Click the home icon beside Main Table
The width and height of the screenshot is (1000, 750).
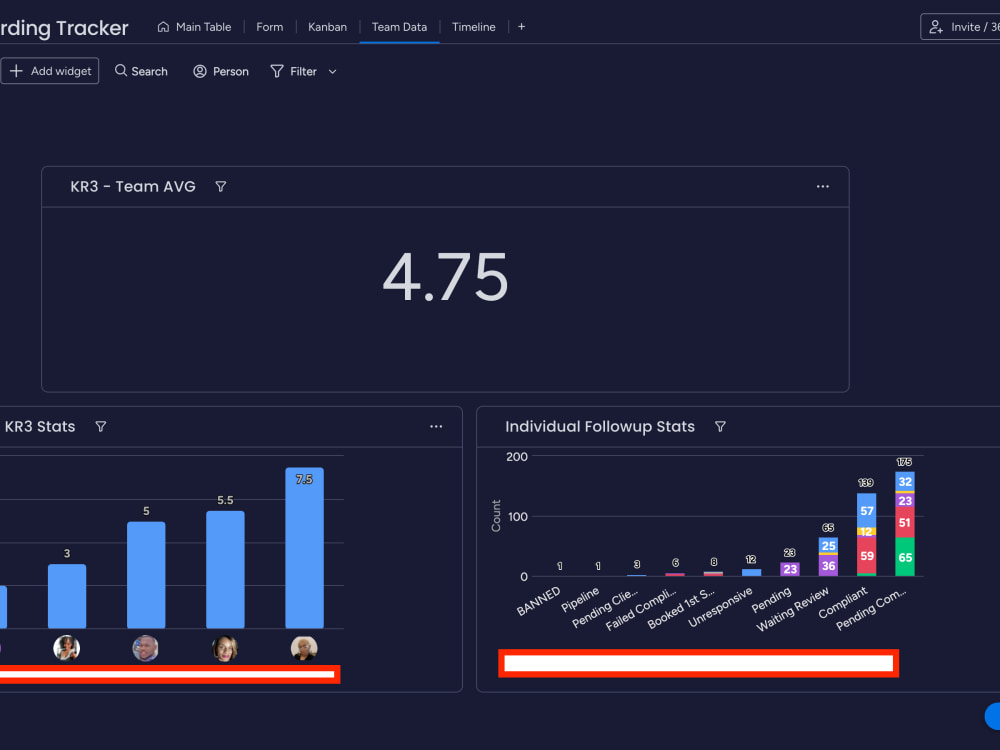163,27
